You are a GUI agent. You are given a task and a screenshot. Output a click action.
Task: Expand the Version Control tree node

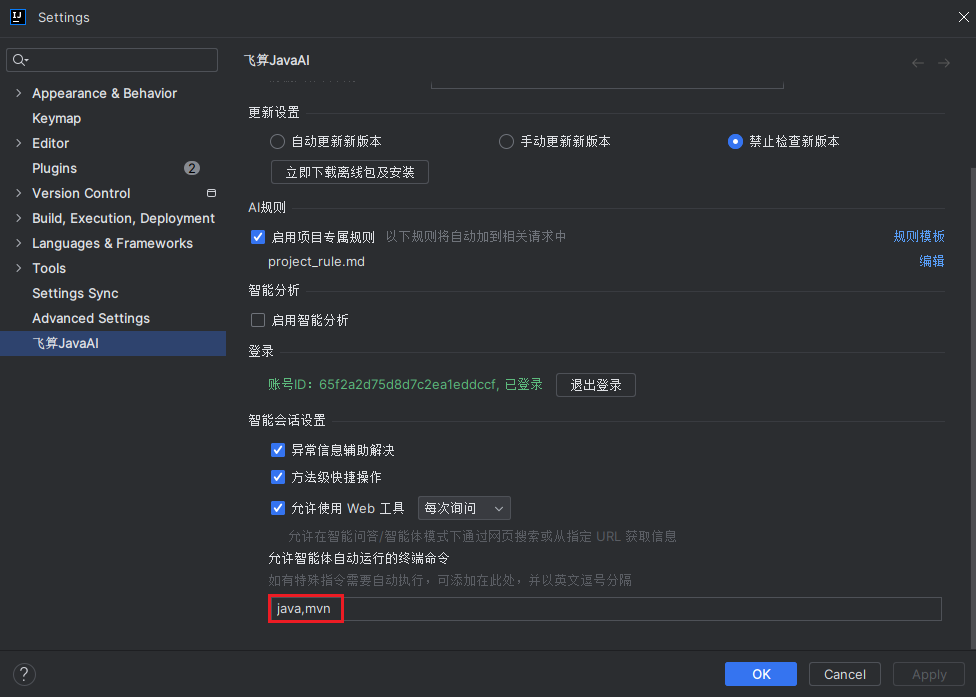[x=19, y=193]
